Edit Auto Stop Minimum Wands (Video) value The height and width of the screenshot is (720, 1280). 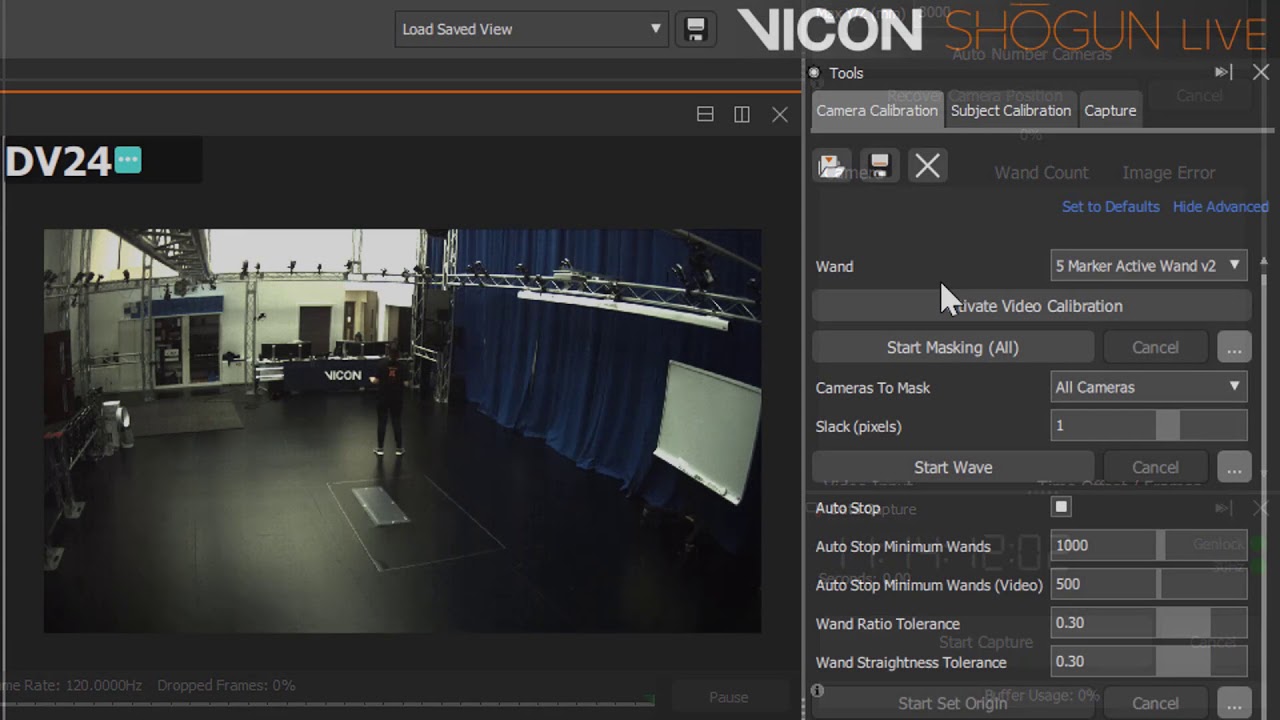(1149, 584)
